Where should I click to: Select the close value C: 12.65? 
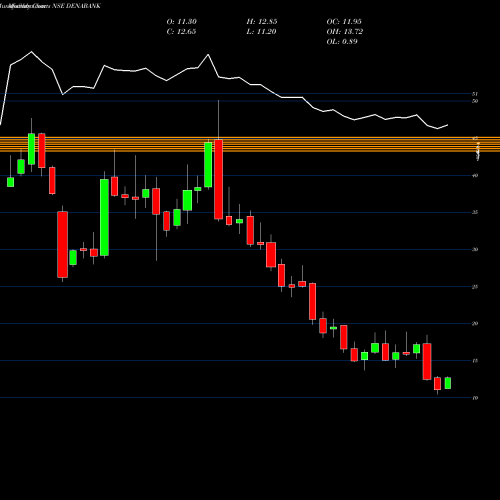(181, 32)
